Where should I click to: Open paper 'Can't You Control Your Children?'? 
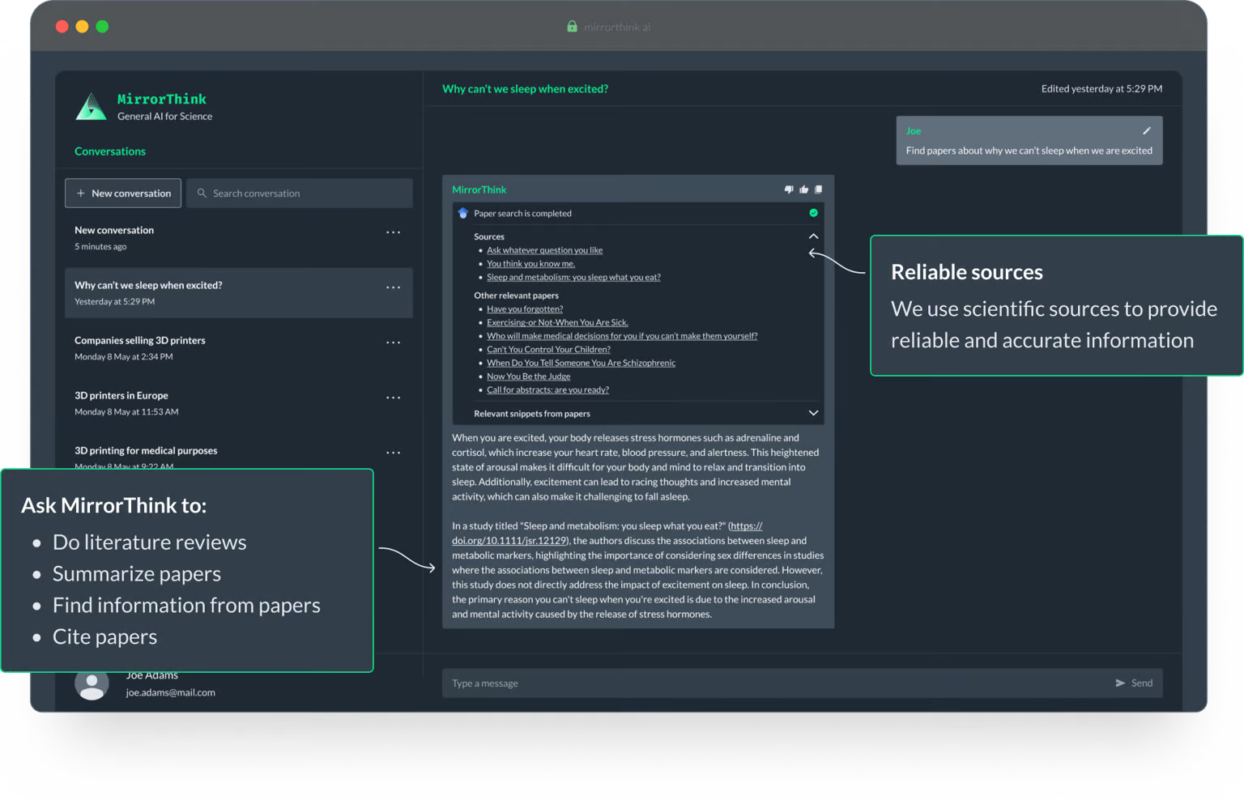pyautogui.click(x=549, y=350)
